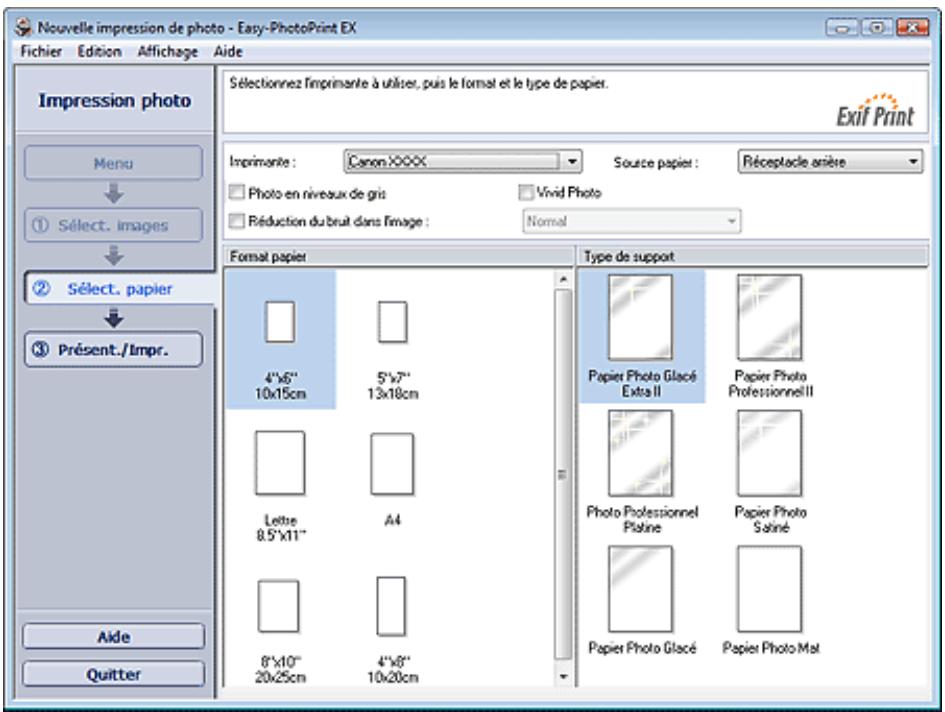This screenshot has height=712, width=945.
Task: Maximize the Easy-PhotoPrint EX window
Action: pos(877,28)
